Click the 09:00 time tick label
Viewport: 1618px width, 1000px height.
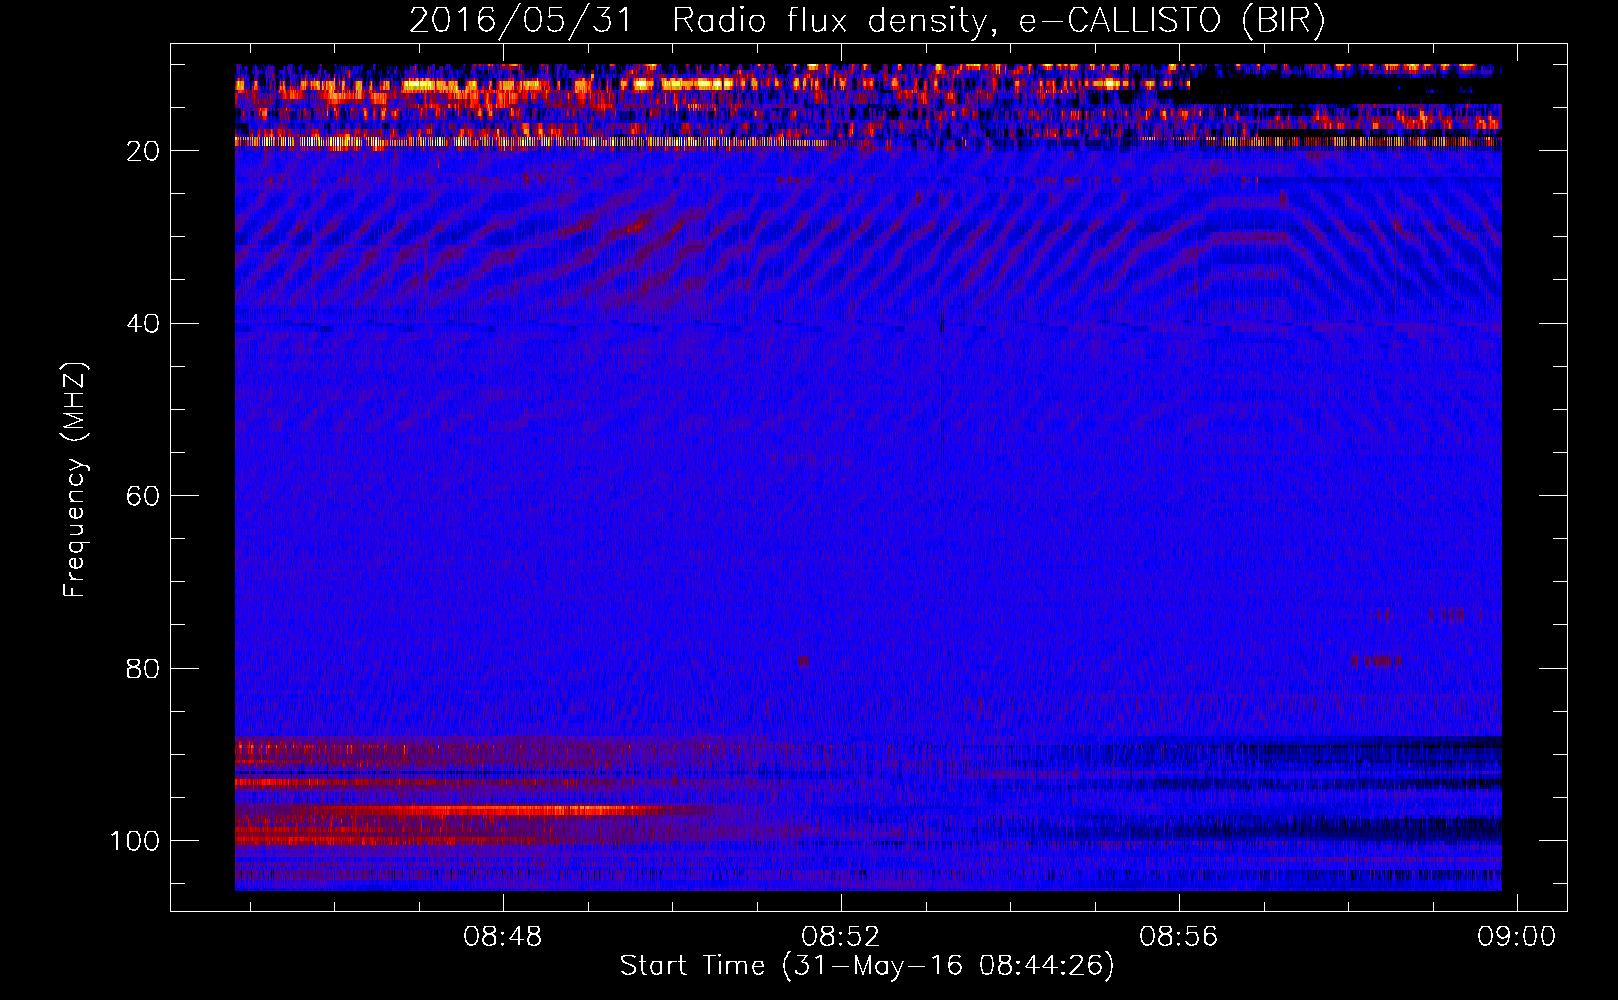(x=1517, y=936)
